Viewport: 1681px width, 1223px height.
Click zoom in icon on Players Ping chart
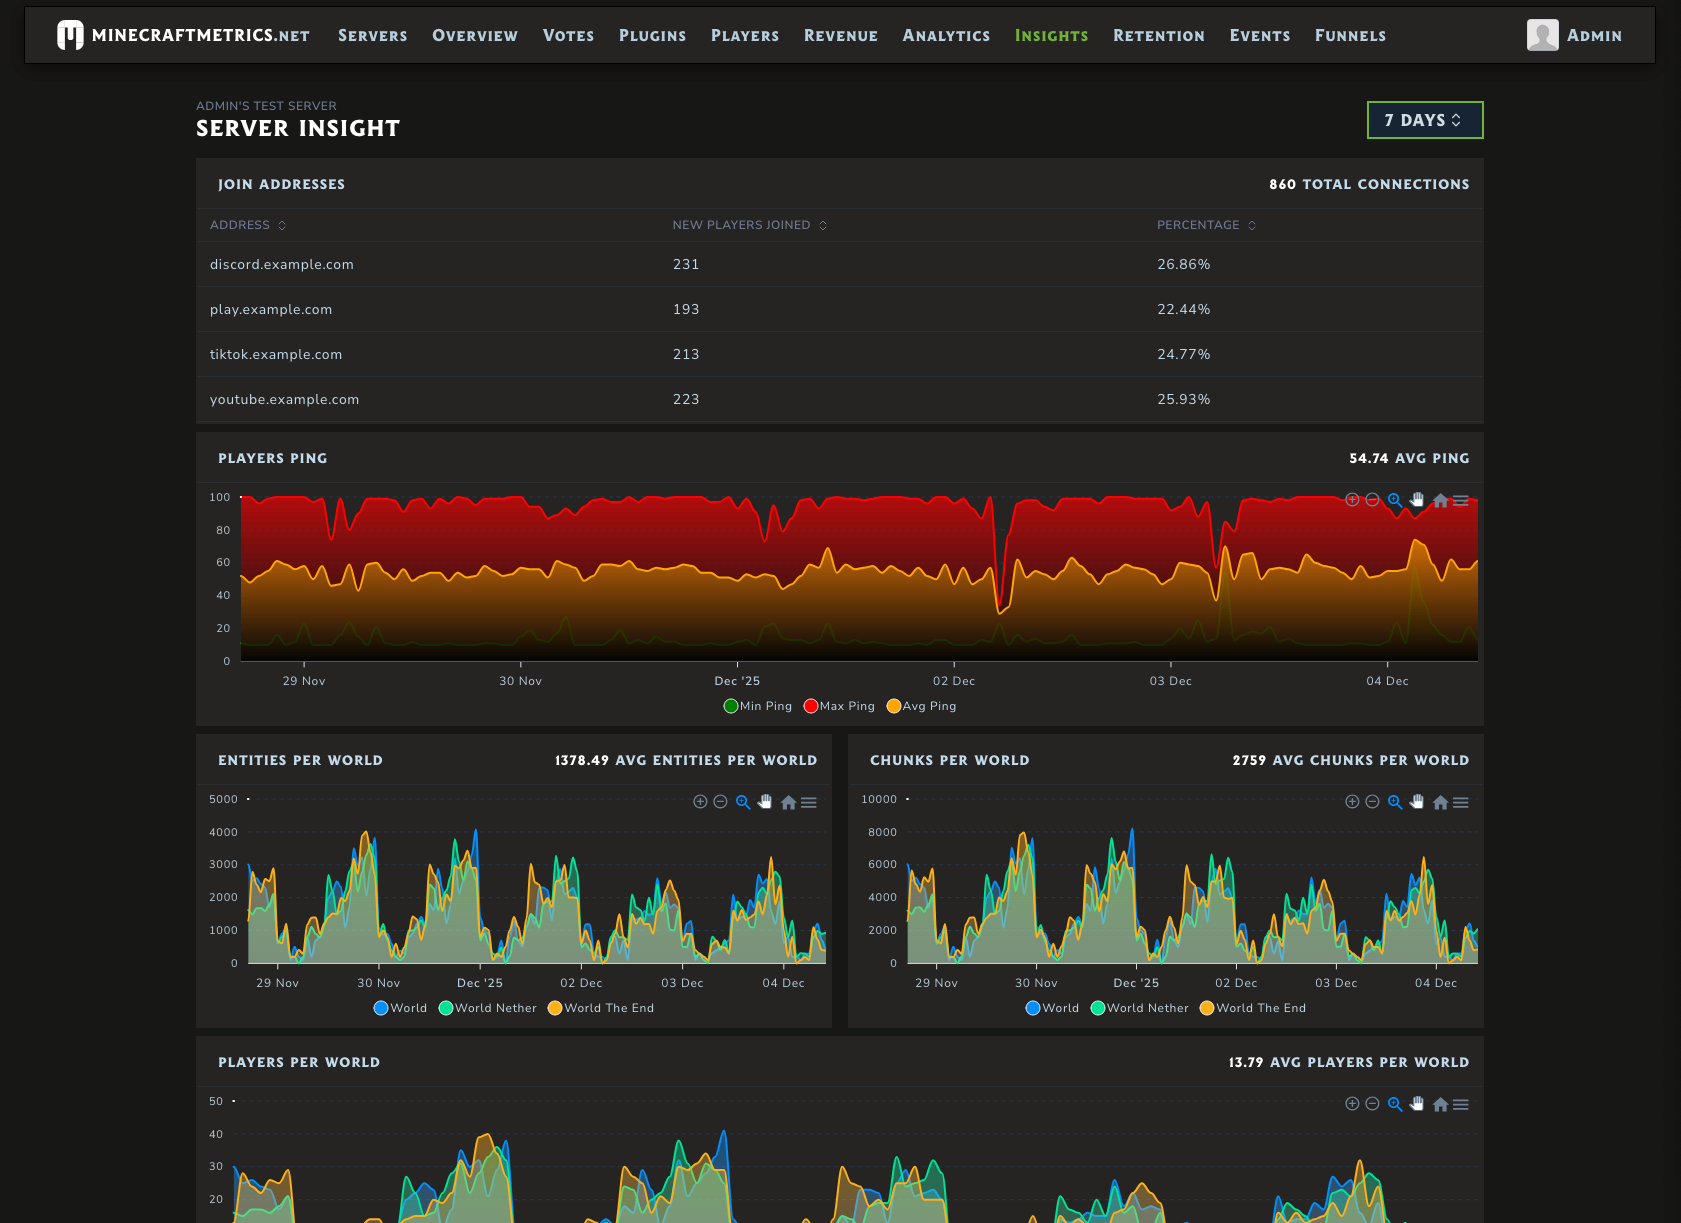point(1352,500)
